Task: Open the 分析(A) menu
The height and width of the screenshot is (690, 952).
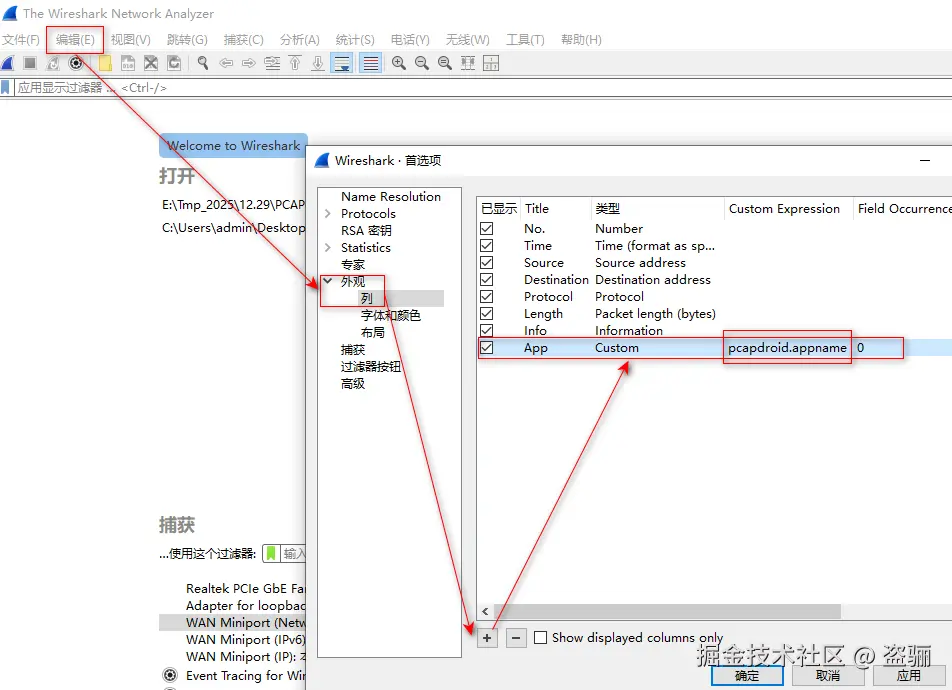Action: point(299,39)
